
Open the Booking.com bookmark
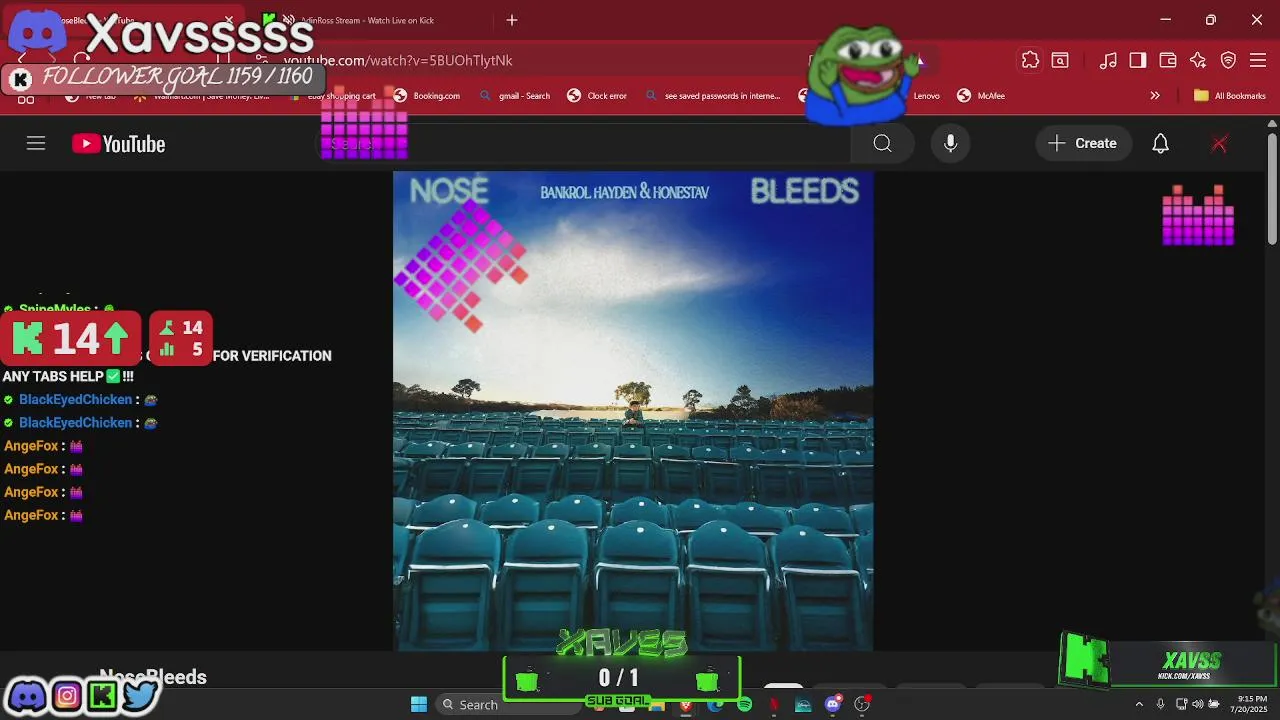coord(427,96)
